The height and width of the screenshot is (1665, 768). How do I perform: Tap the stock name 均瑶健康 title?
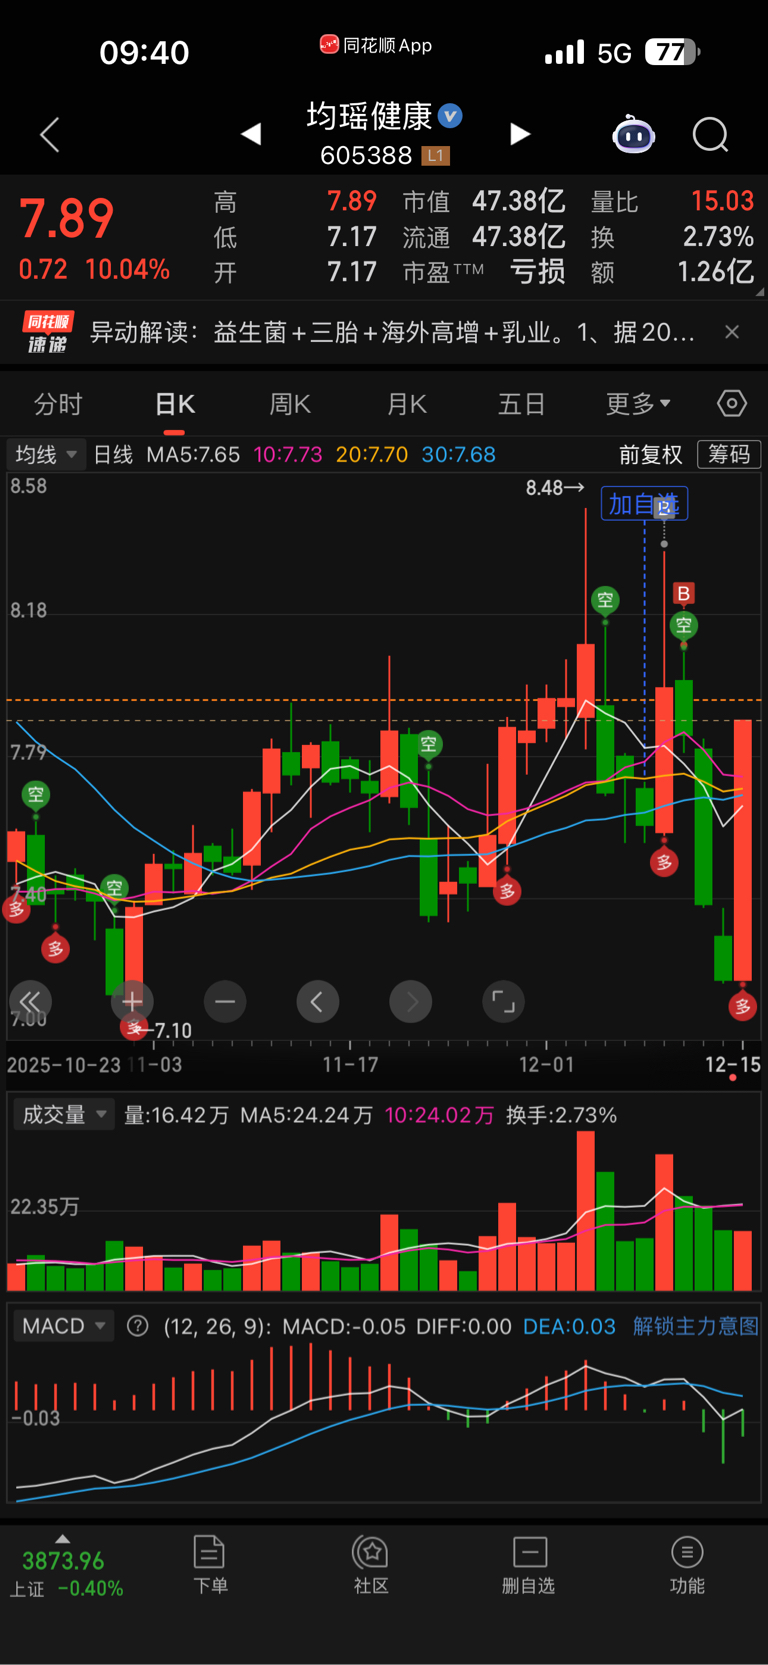point(369,116)
